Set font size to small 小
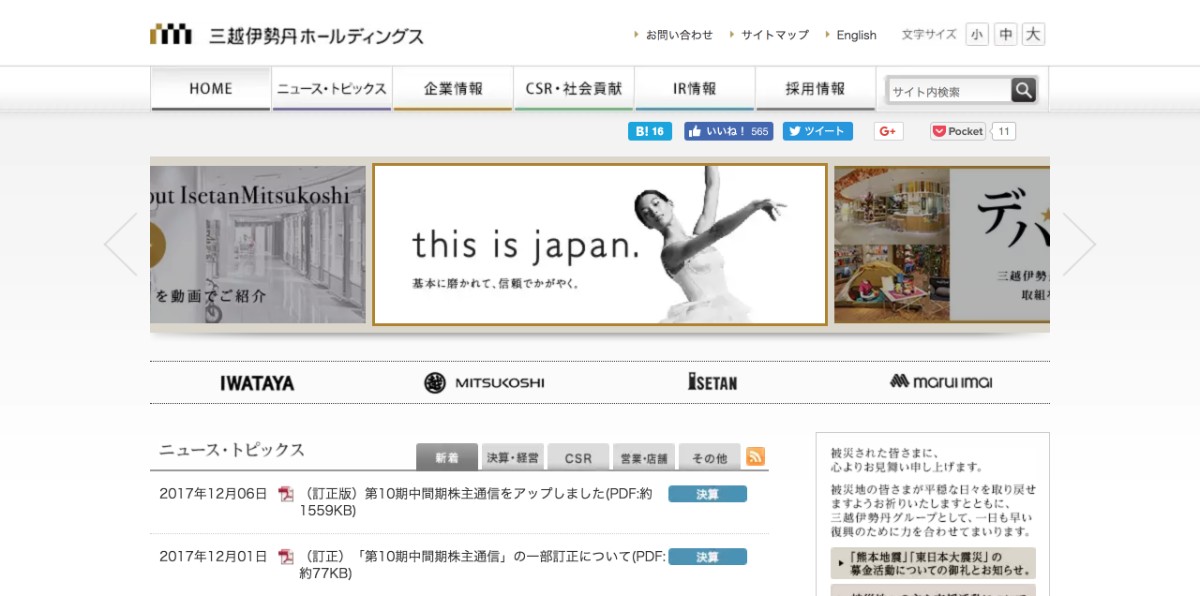1200x596 pixels. (977, 34)
